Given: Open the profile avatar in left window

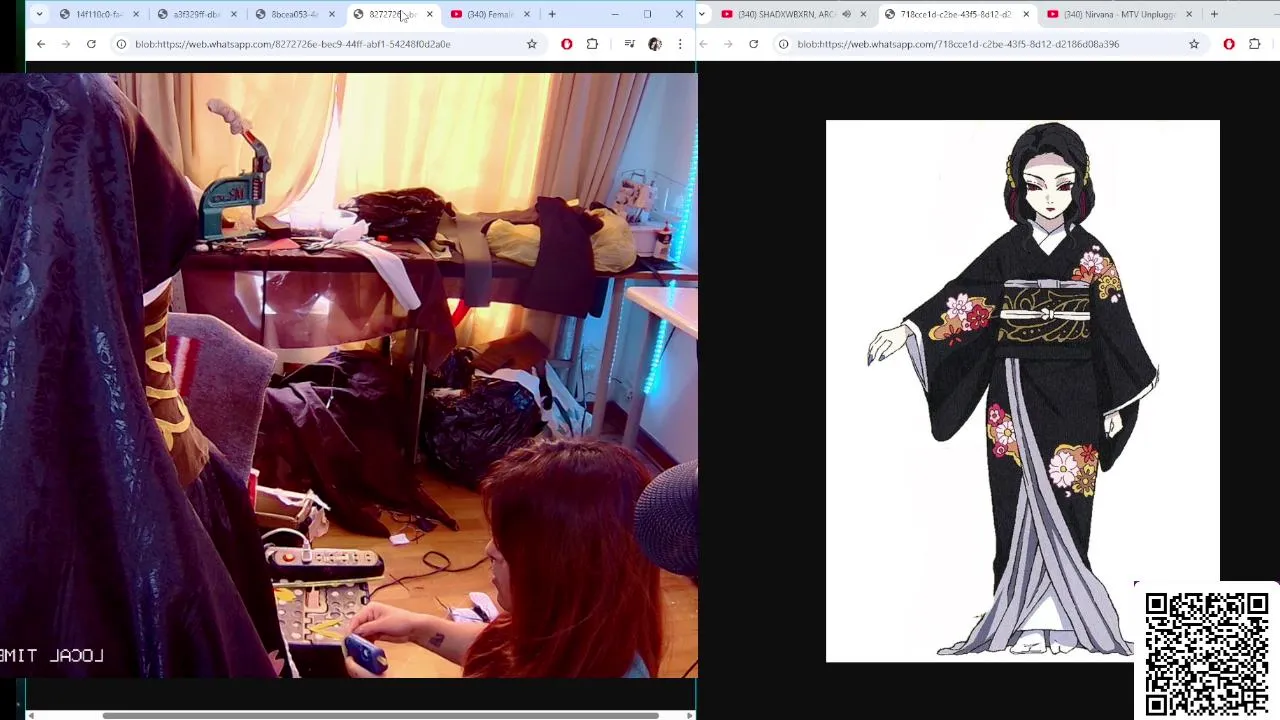Looking at the screenshot, I should click(x=655, y=44).
